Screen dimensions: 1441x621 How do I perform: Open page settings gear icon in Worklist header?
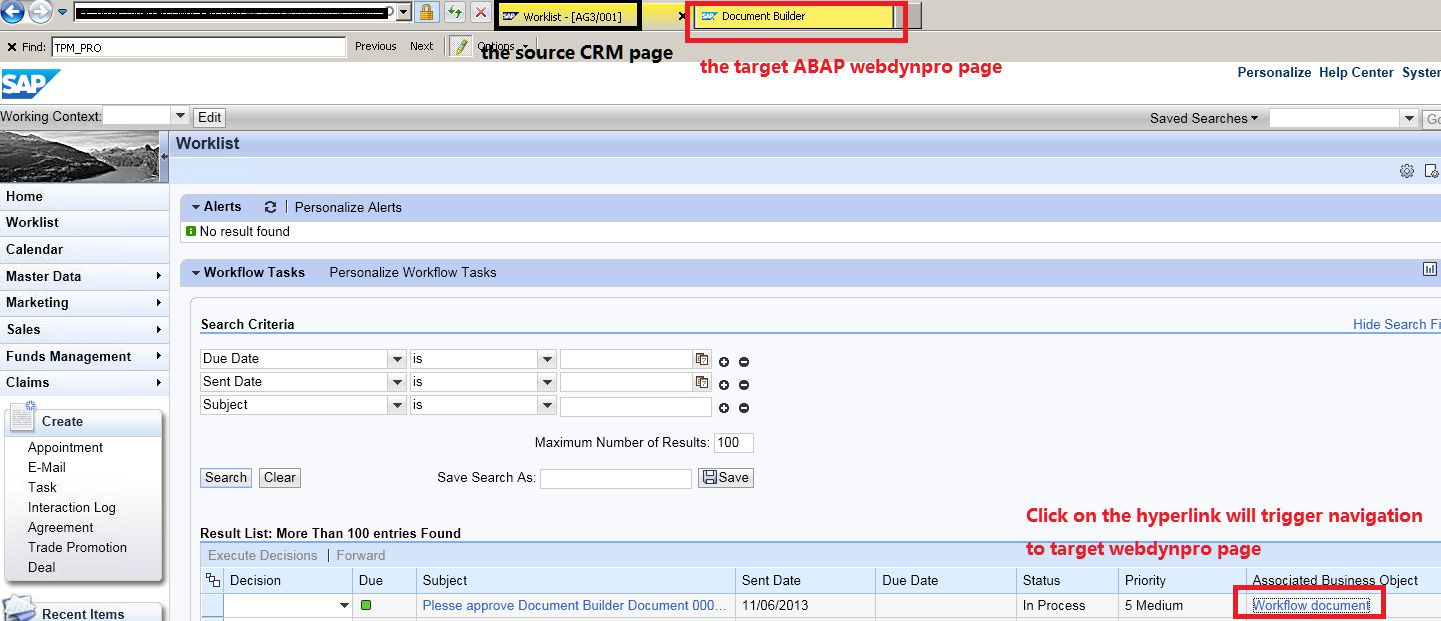1406,171
